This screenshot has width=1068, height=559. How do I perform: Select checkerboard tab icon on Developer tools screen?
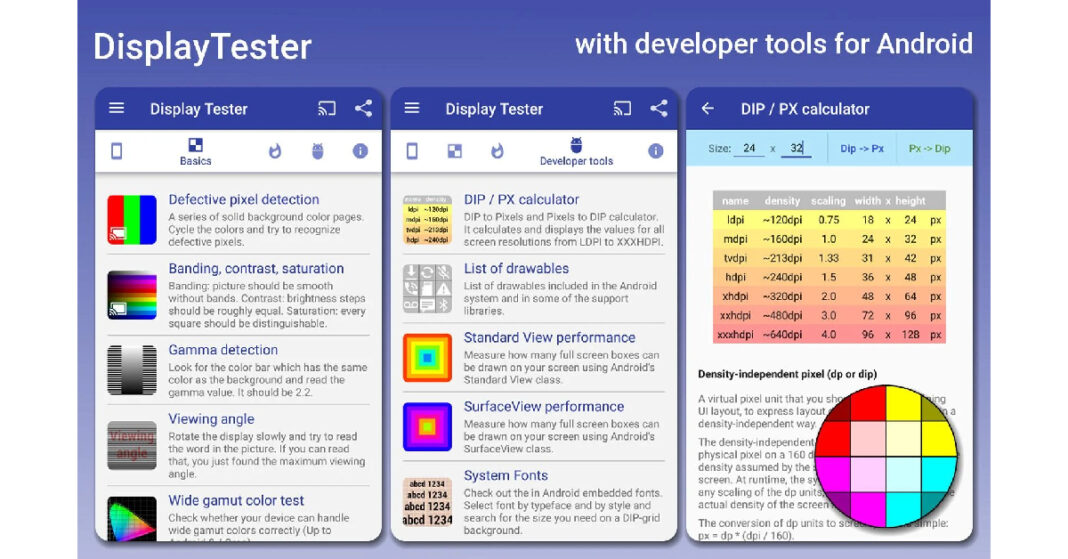click(x=454, y=151)
